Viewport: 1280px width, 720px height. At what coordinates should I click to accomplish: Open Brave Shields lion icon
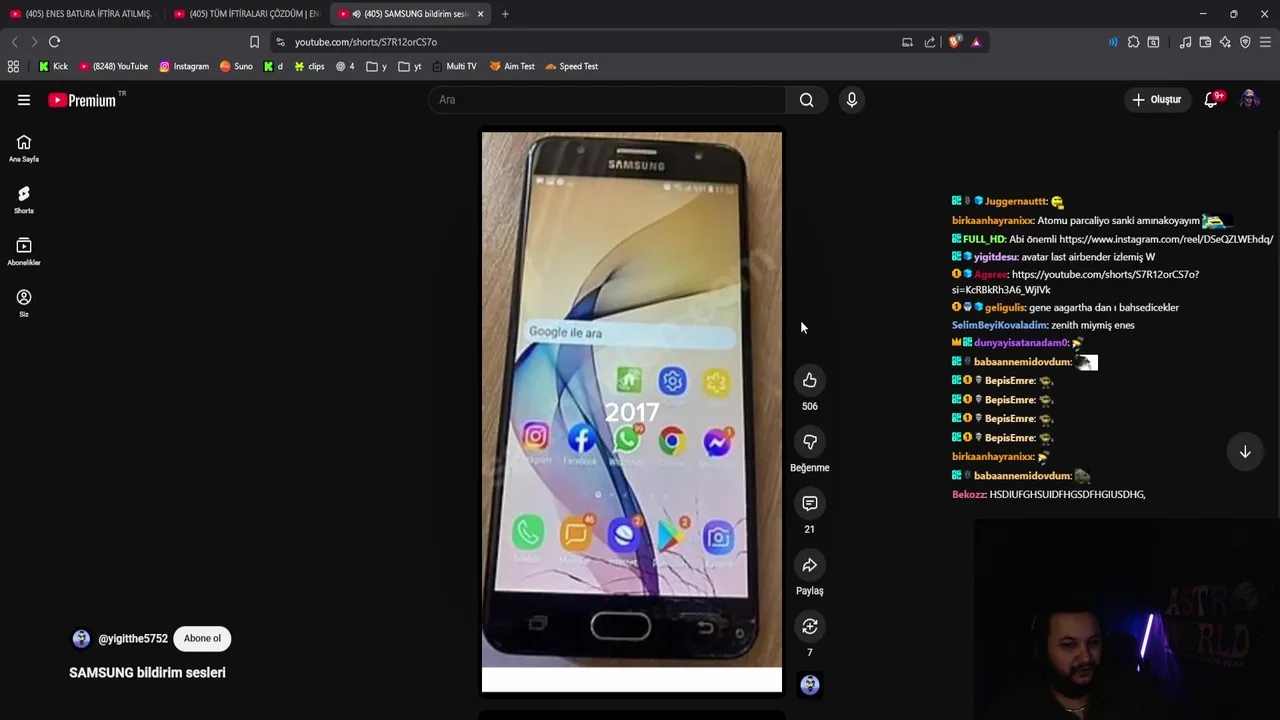[x=954, y=42]
